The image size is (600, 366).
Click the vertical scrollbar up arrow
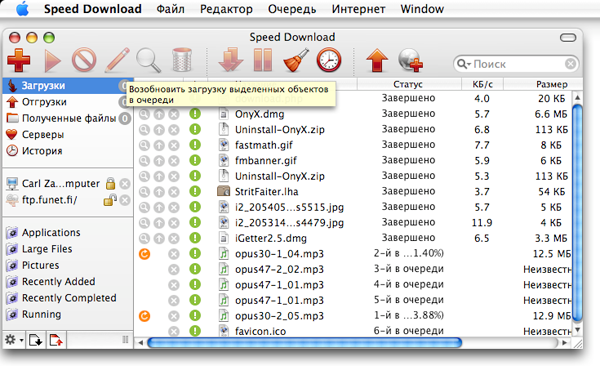577,98
